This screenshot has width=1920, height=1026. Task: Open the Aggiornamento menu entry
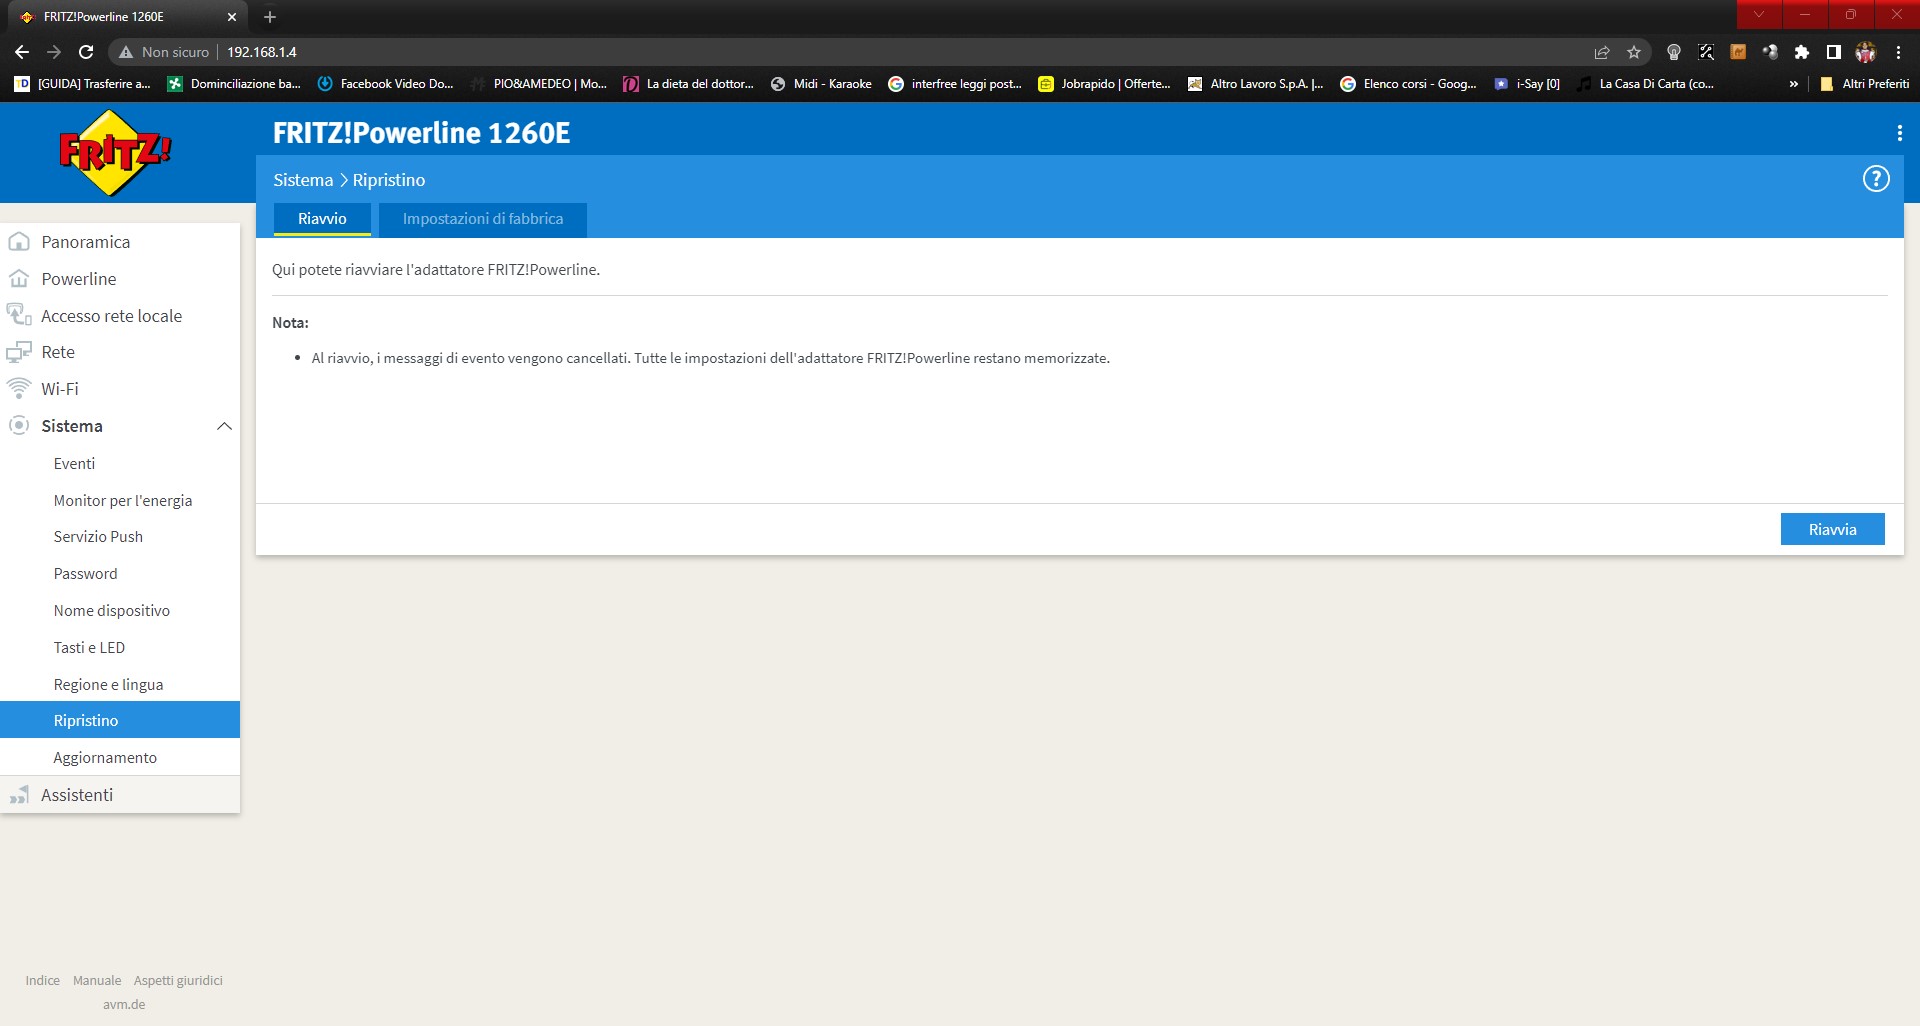point(105,757)
